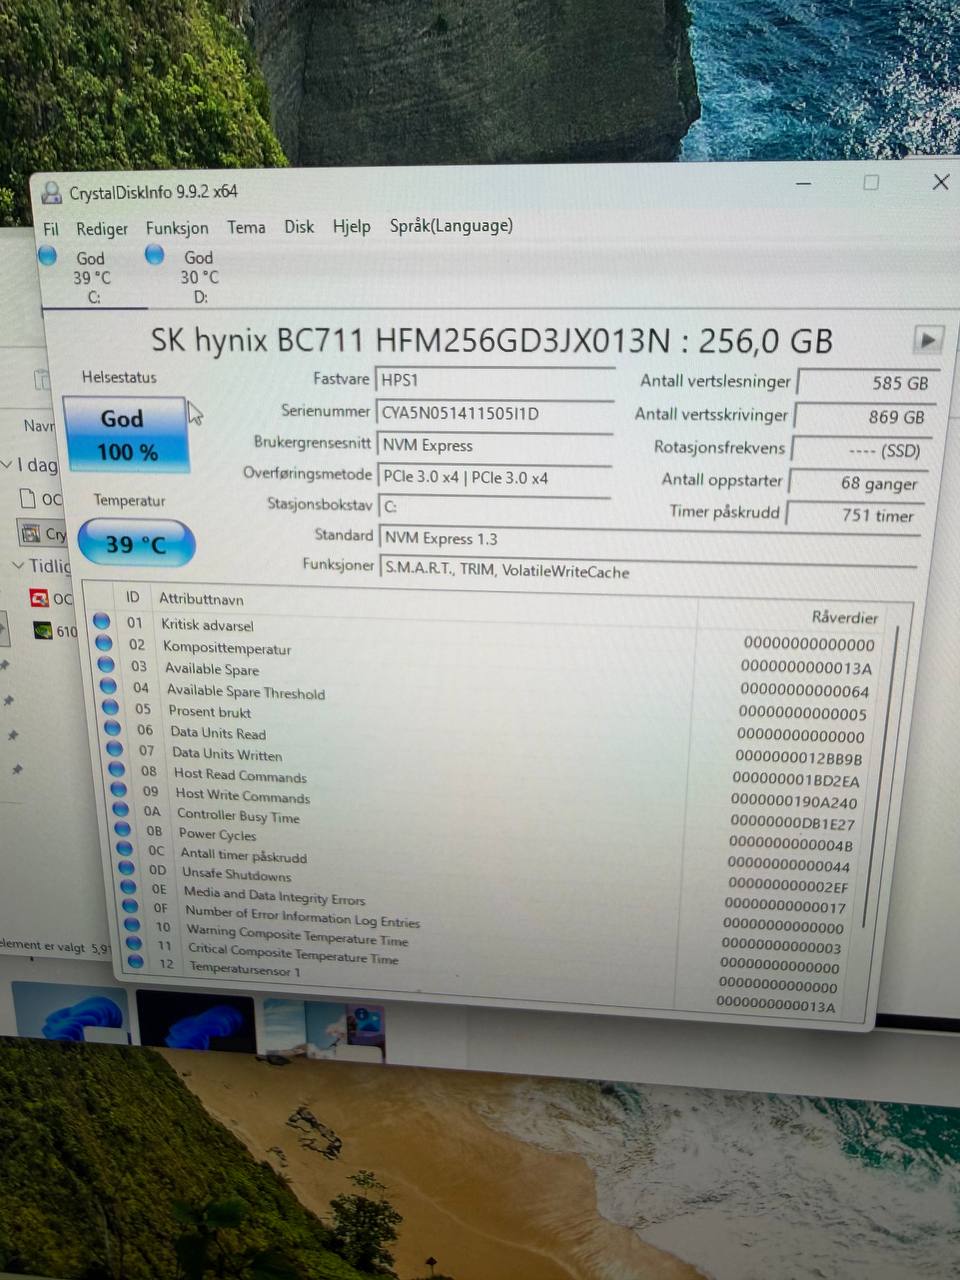Click the Attributtnavn column header
Viewport: 960px width, 1280px height.
pyautogui.click(x=201, y=599)
